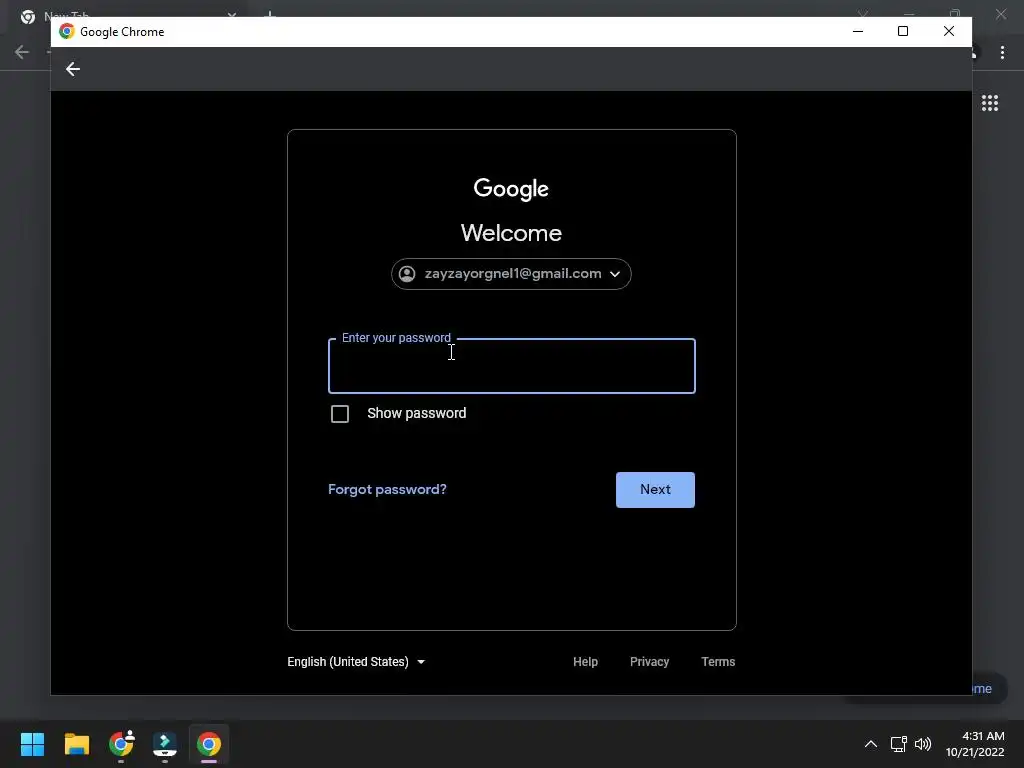The image size is (1024, 768).
Task: Open network status in system tray
Action: 898,744
